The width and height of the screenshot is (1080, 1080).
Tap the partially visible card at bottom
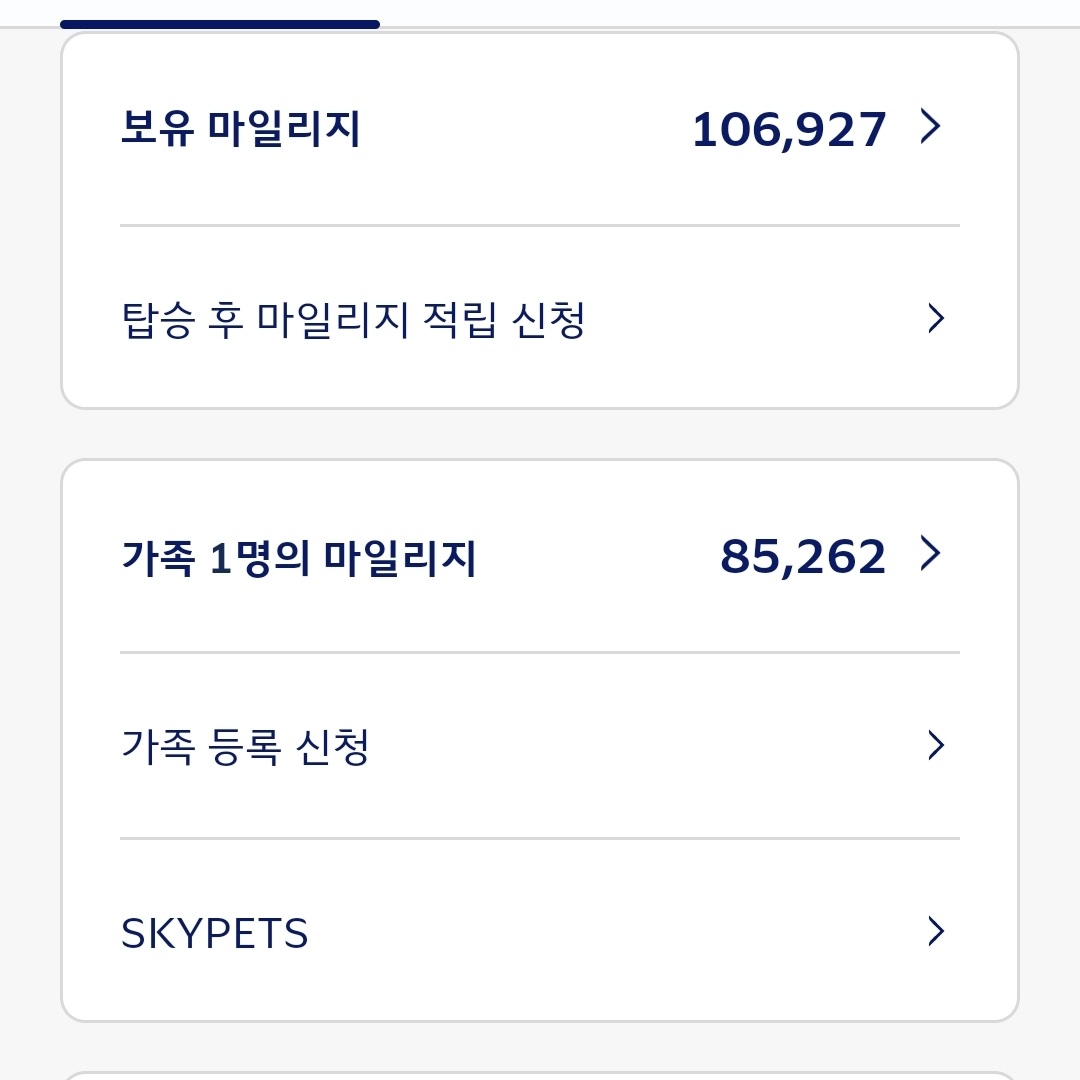pos(540,1075)
